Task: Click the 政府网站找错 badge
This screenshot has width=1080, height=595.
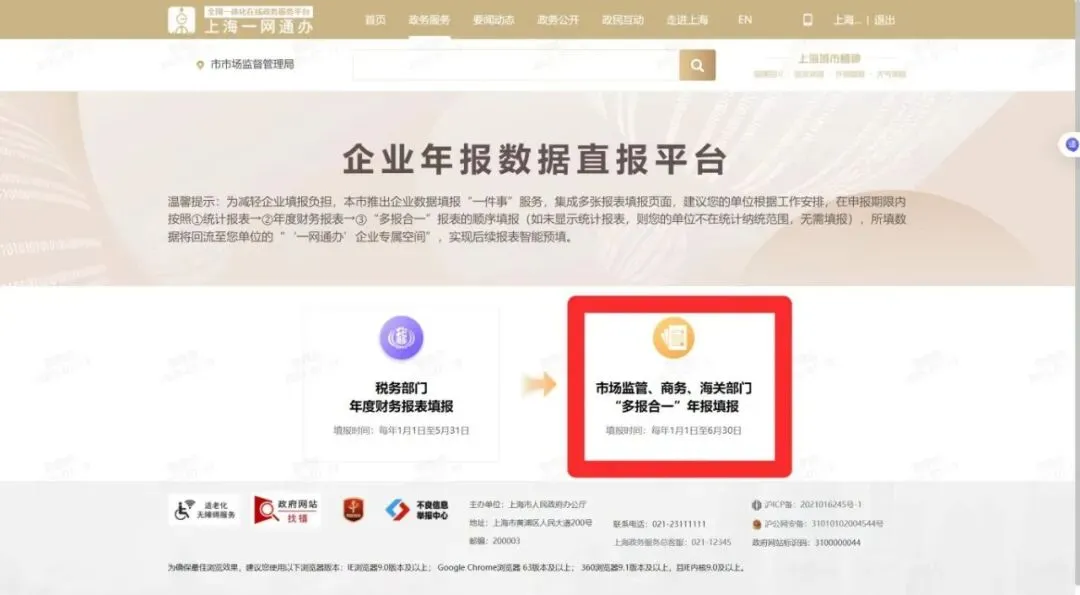Action: tap(287, 510)
